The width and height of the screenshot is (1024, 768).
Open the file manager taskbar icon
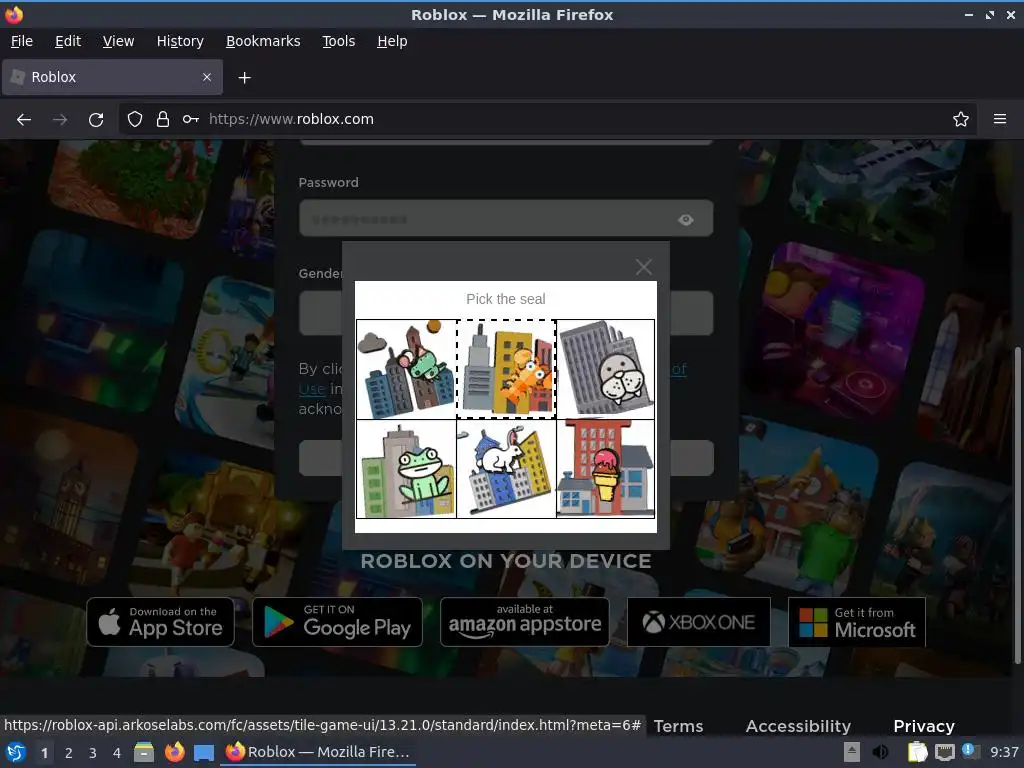pyautogui.click(x=144, y=752)
